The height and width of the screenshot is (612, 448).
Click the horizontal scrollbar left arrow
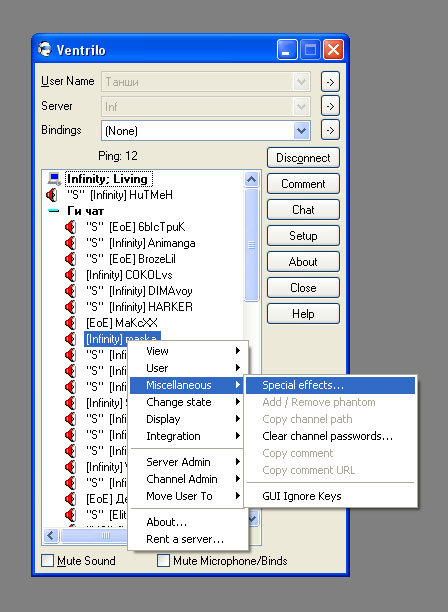[x=51, y=536]
